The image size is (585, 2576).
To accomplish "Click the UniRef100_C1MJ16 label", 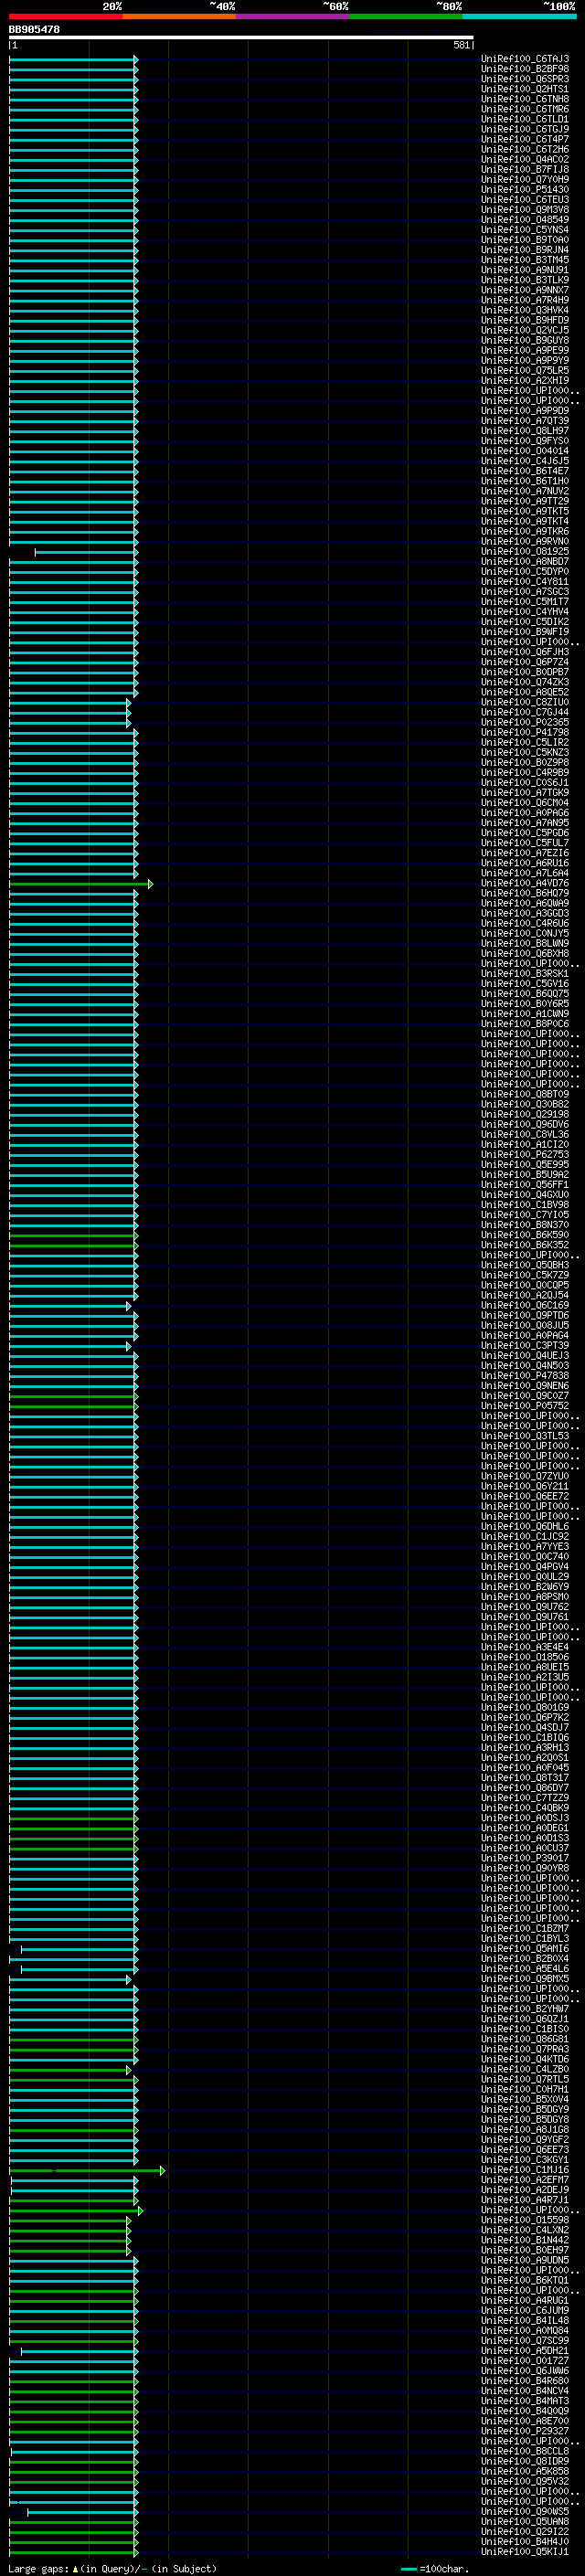I will (525, 2170).
